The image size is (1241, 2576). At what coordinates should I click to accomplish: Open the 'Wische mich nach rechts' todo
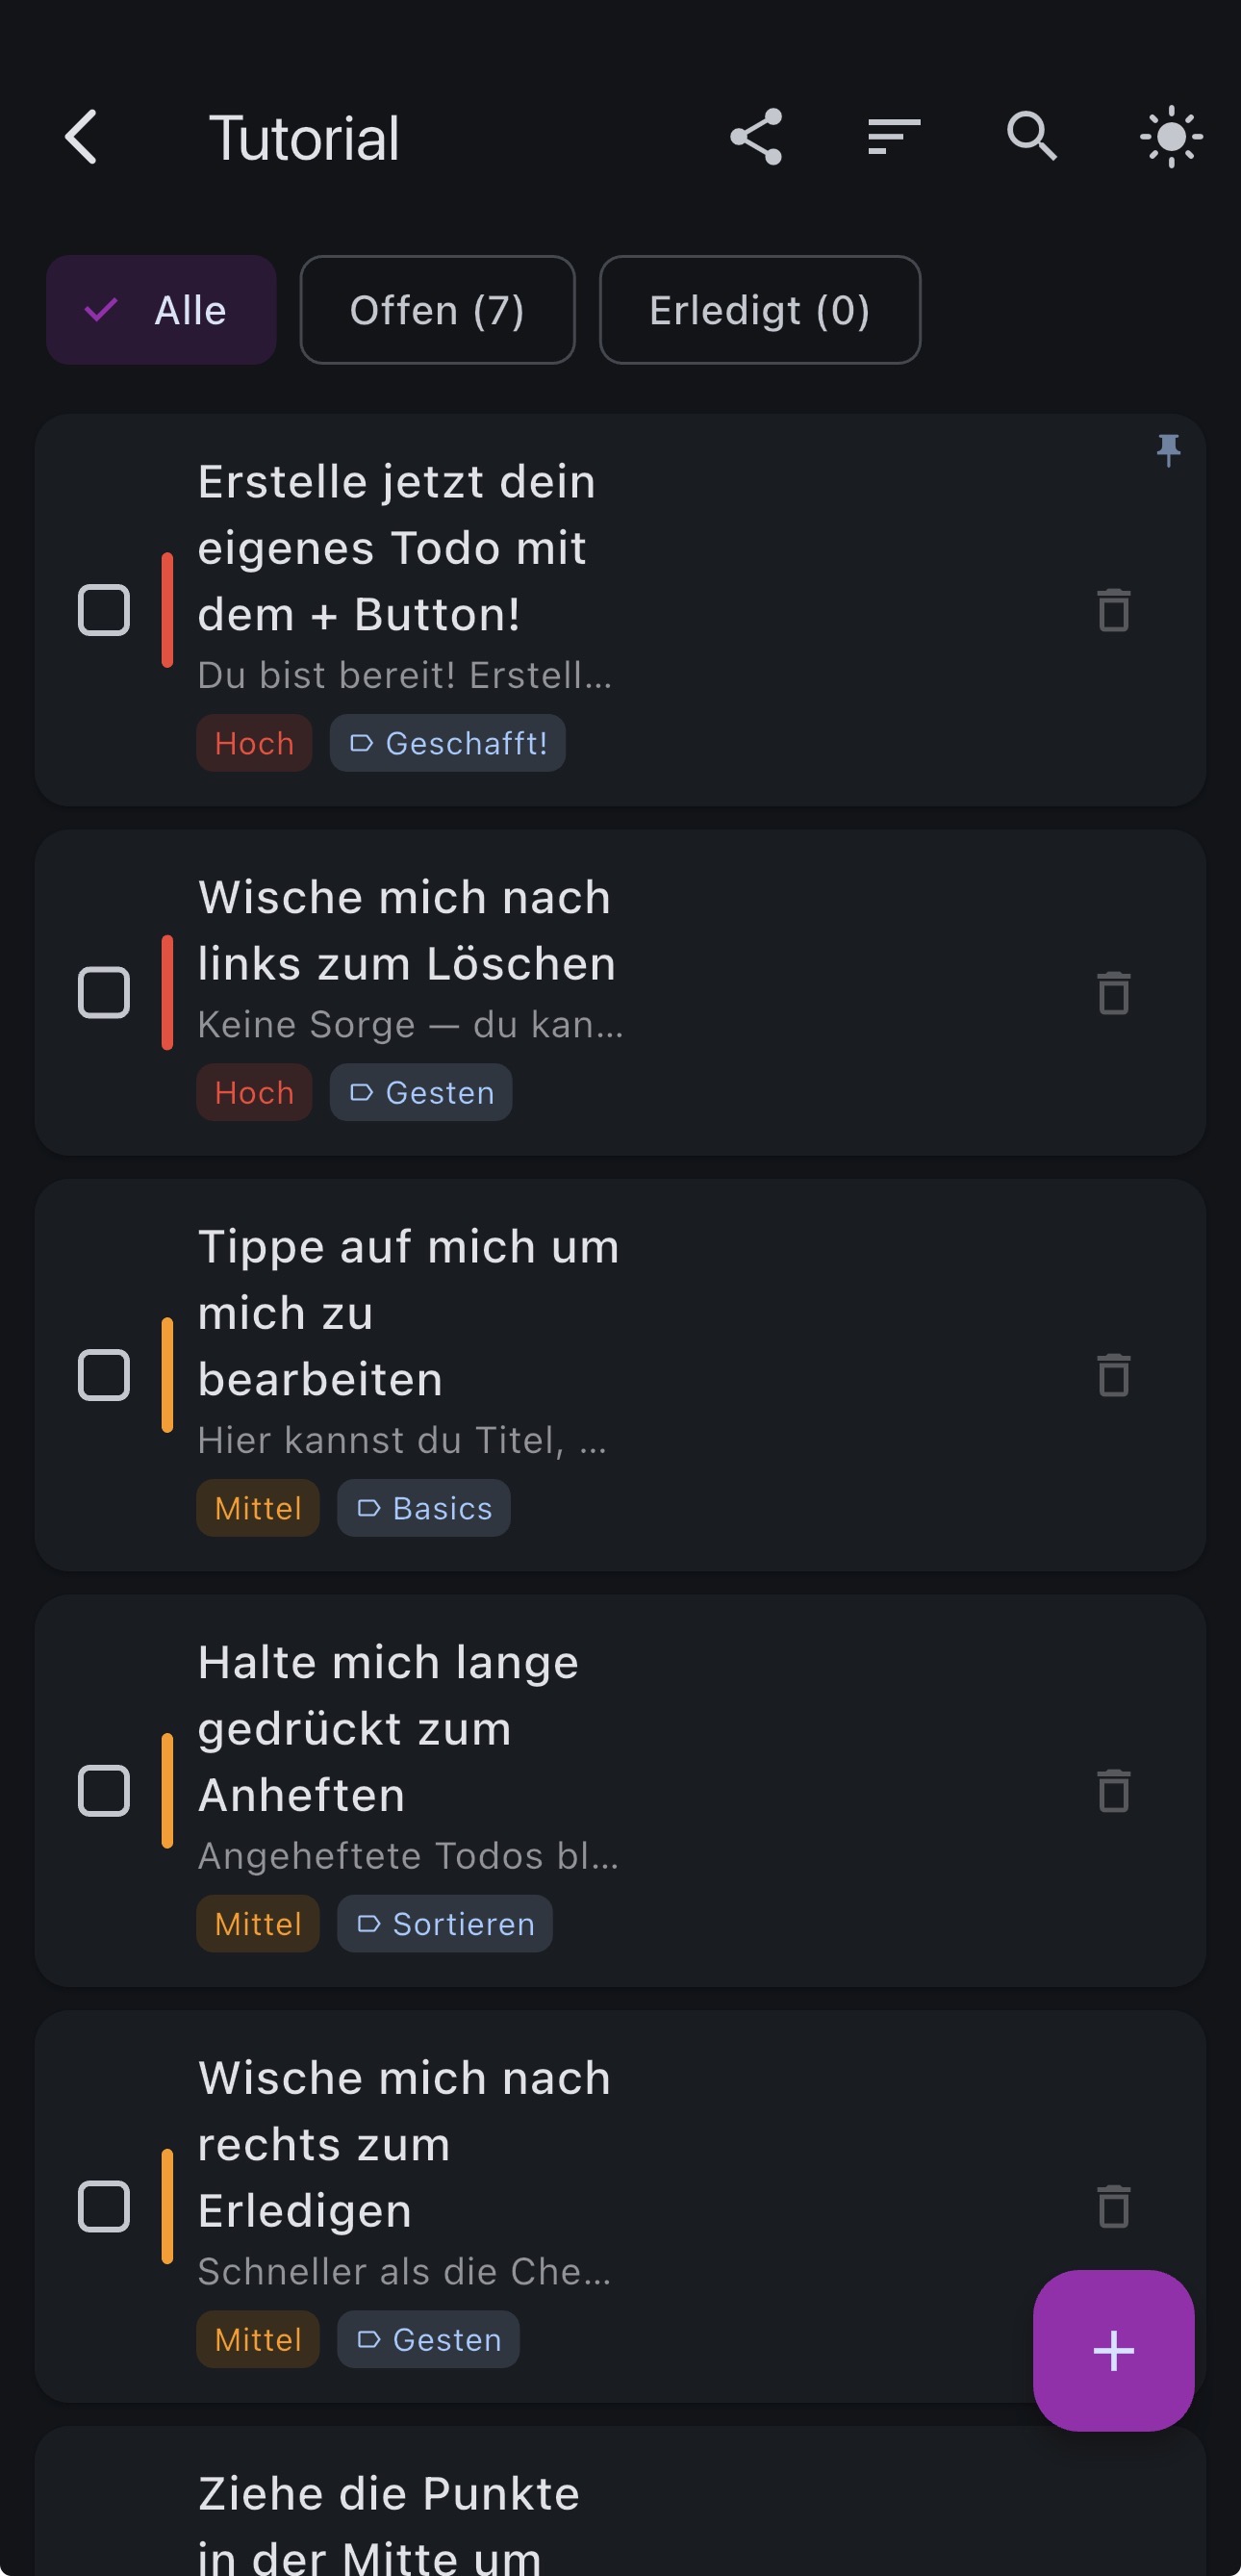404,2144
